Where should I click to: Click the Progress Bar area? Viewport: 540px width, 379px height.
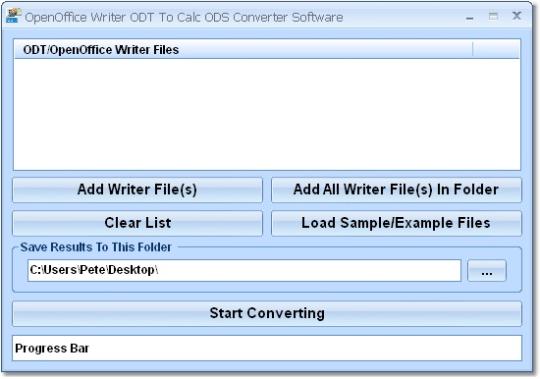(x=267, y=348)
